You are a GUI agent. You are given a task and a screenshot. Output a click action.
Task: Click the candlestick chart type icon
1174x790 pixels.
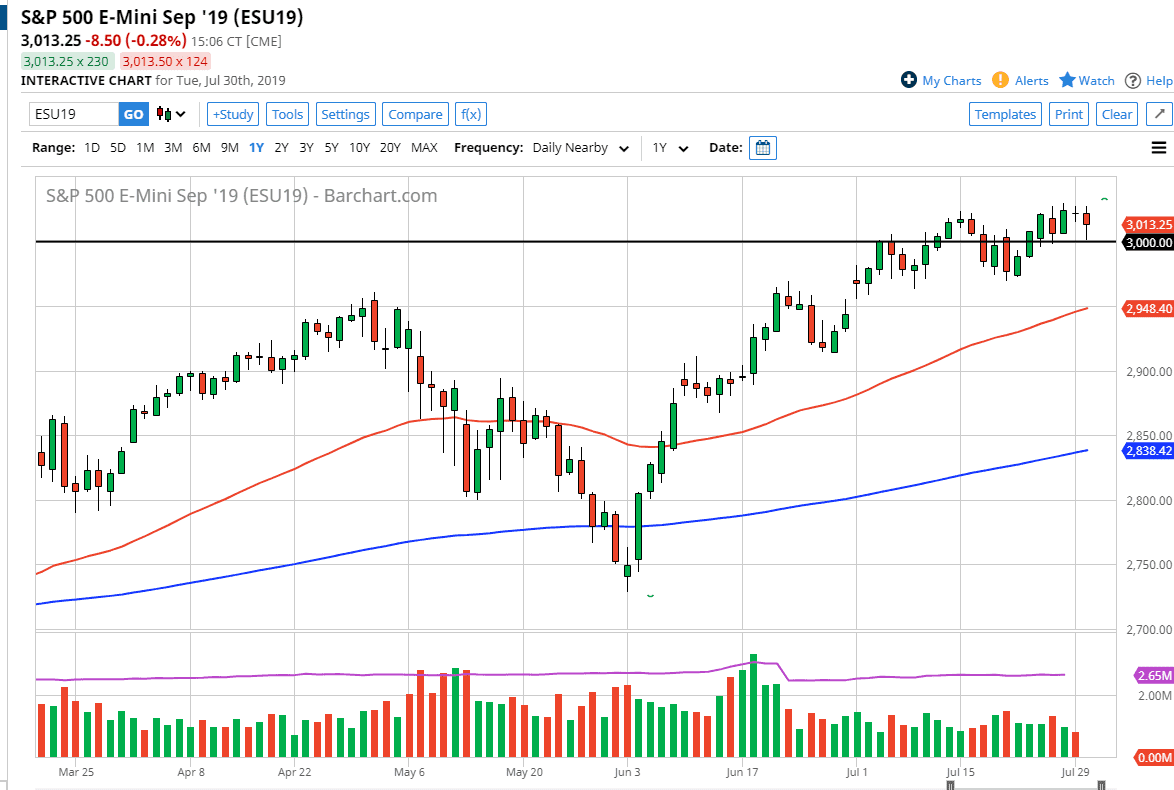pyautogui.click(x=162, y=114)
